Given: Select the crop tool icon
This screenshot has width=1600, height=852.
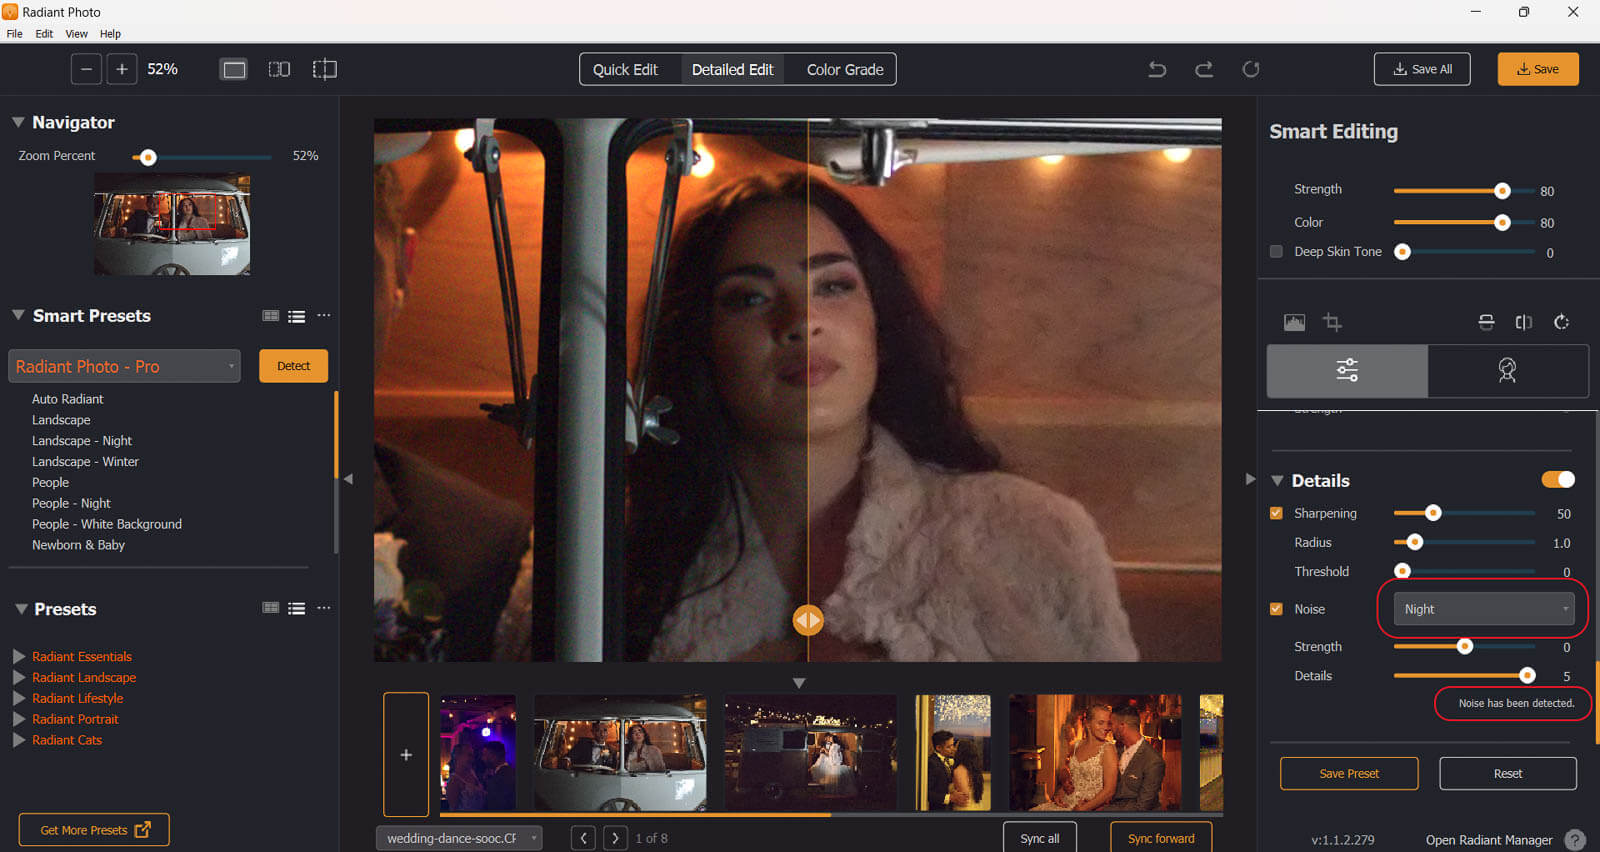Looking at the screenshot, I should (x=1332, y=322).
